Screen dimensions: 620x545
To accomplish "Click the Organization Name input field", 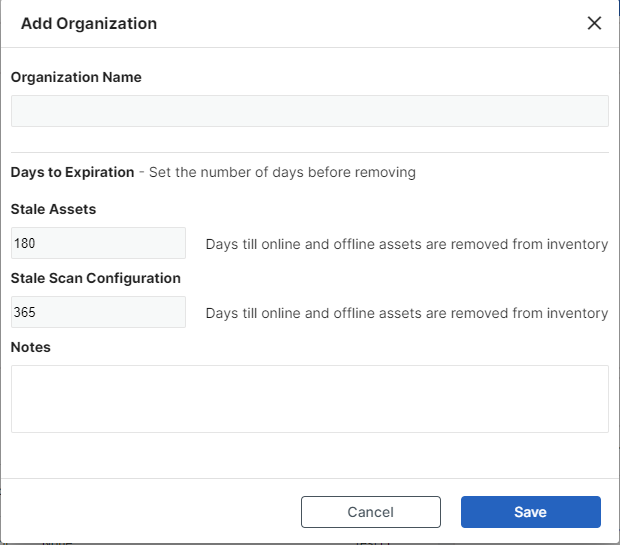I will pyautogui.click(x=309, y=111).
